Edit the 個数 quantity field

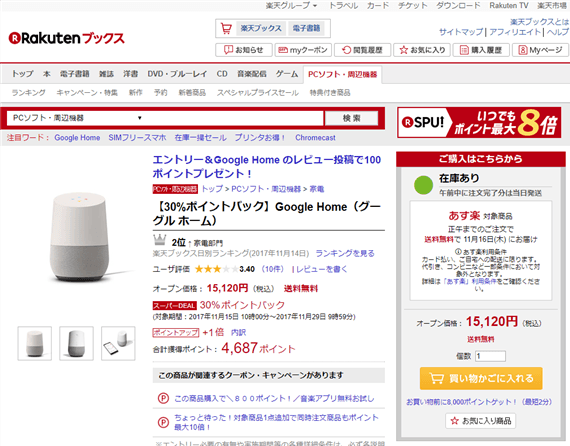(x=490, y=356)
